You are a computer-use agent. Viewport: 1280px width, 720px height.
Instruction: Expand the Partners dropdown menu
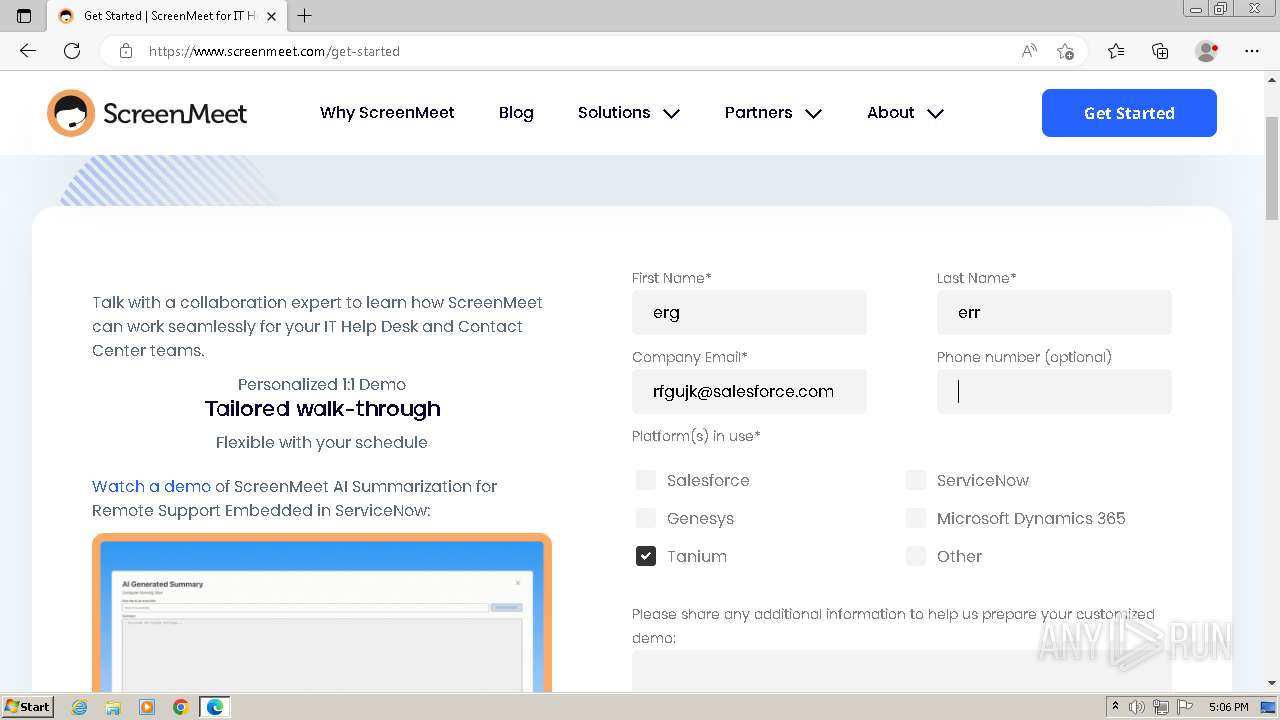click(773, 113)
